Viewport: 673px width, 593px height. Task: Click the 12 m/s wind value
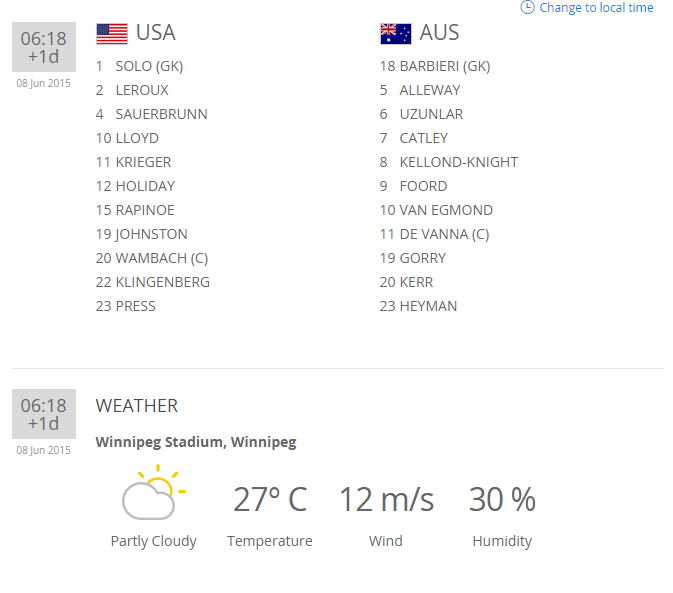386,499
